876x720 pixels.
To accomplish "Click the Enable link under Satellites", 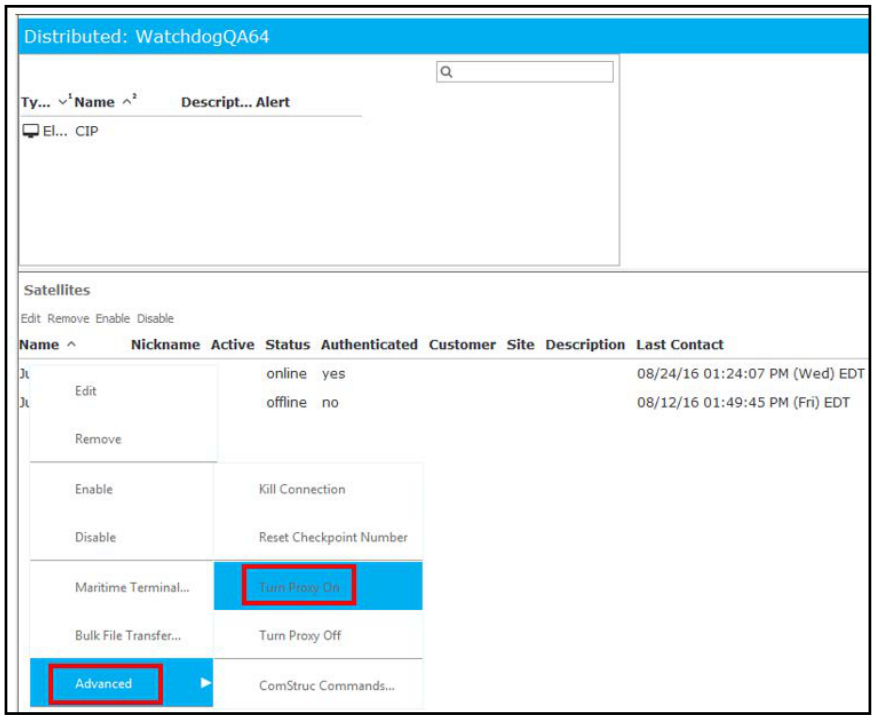I will tap(113, 318).
